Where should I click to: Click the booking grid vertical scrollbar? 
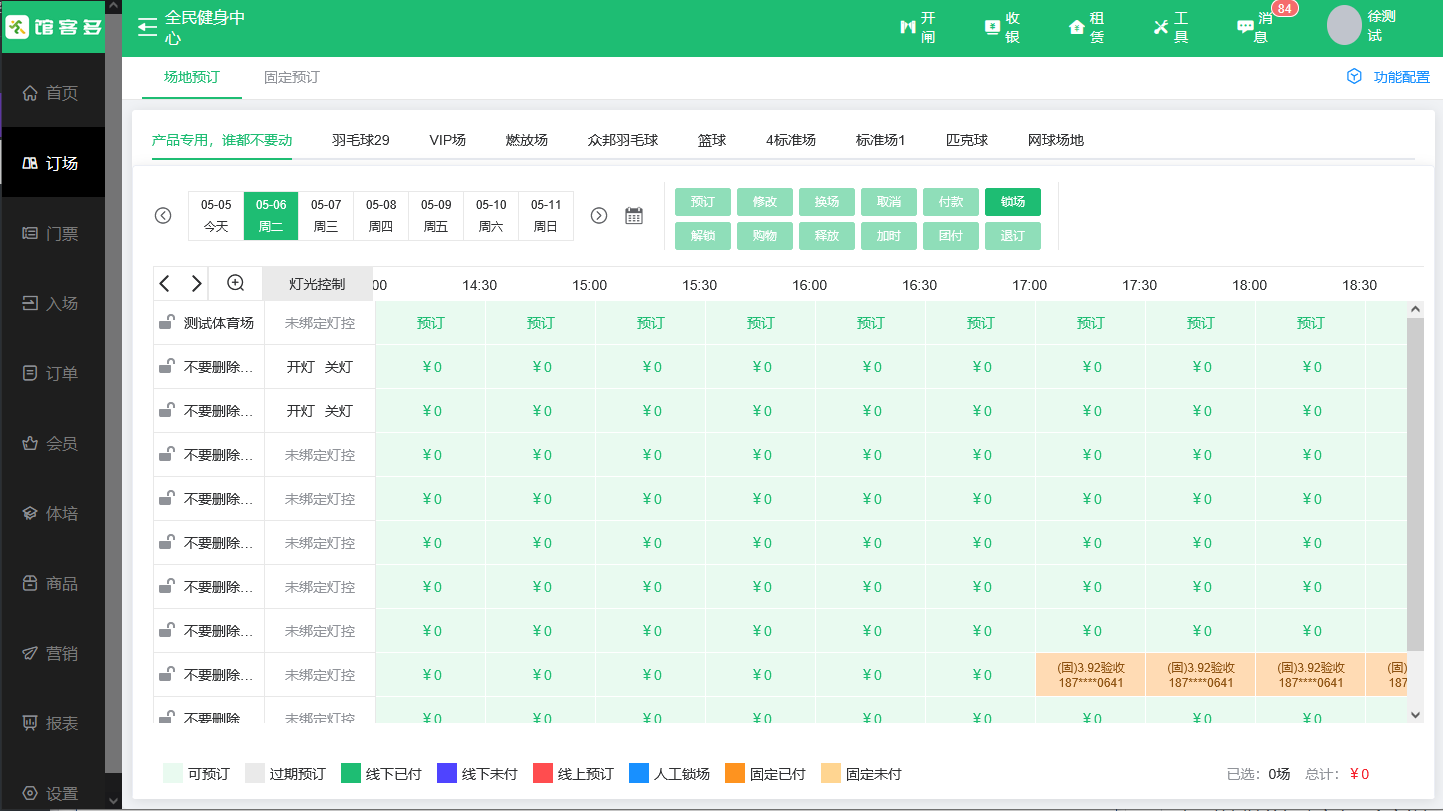coord(1415,485)
